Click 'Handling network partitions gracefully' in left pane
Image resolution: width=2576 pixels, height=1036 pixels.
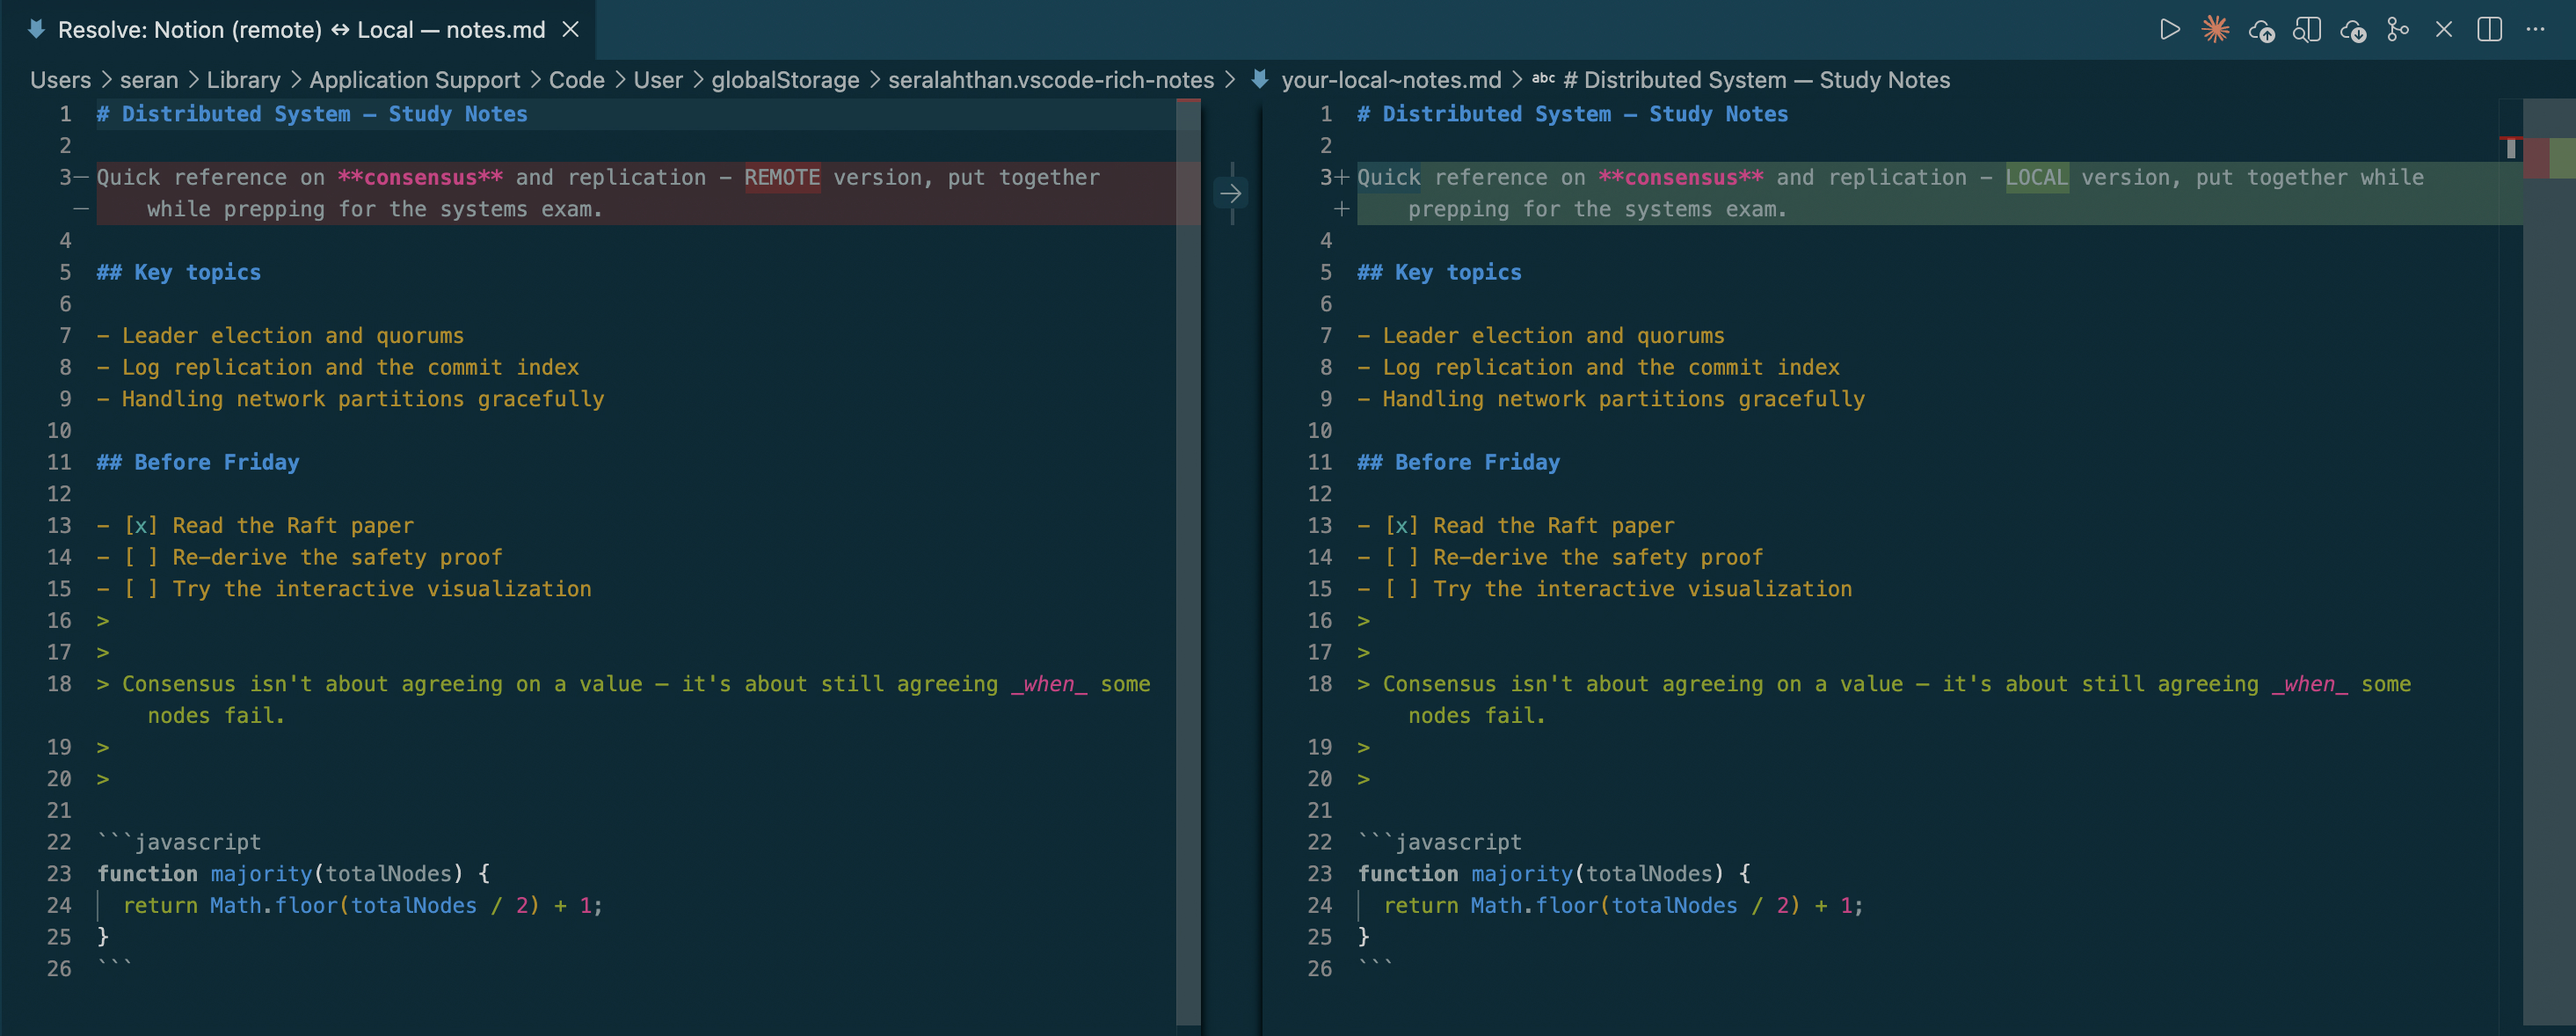point(363,399)
